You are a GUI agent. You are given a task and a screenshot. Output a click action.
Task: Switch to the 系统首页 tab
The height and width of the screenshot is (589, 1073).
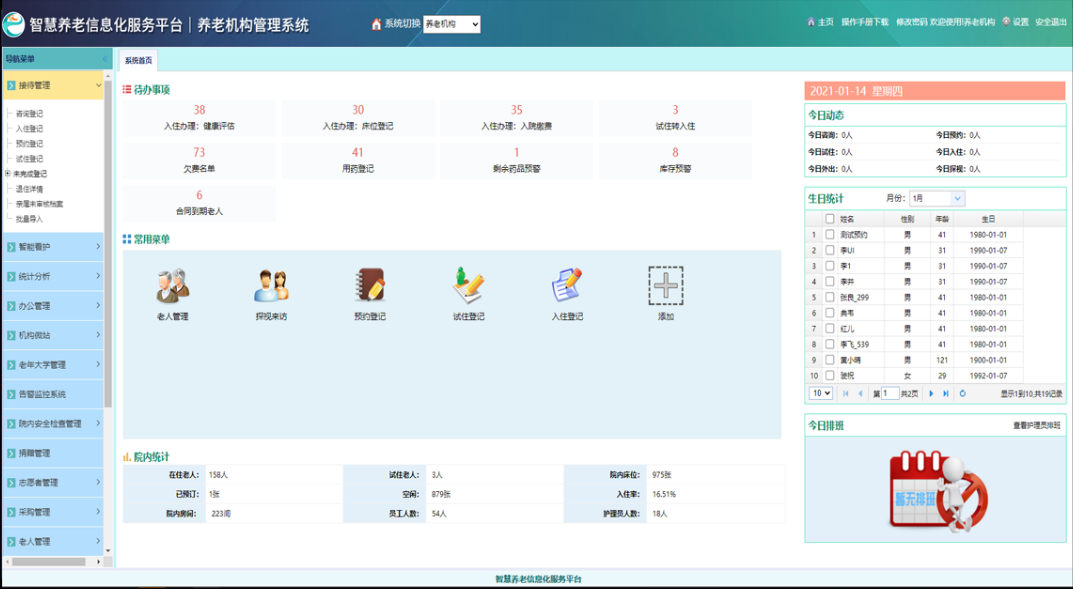point(138,60)
